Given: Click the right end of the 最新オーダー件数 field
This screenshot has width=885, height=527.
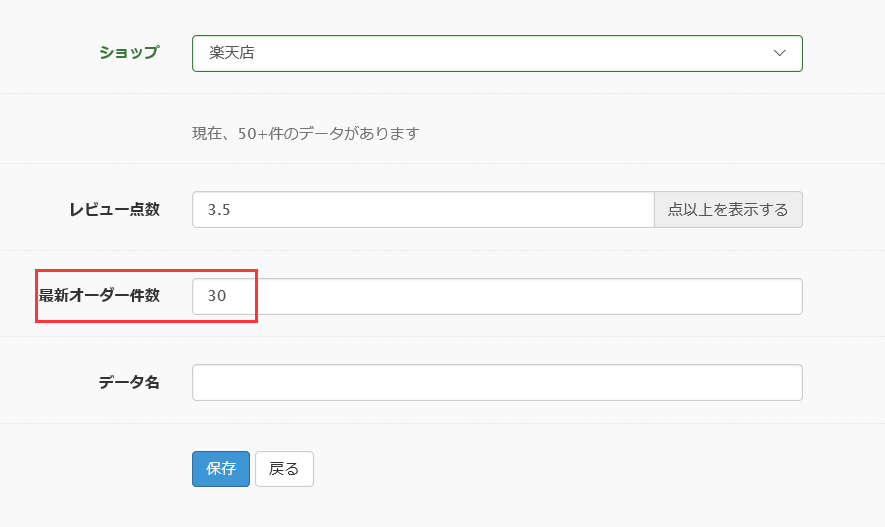Looking at the screenshot, I should click(790, 296).
